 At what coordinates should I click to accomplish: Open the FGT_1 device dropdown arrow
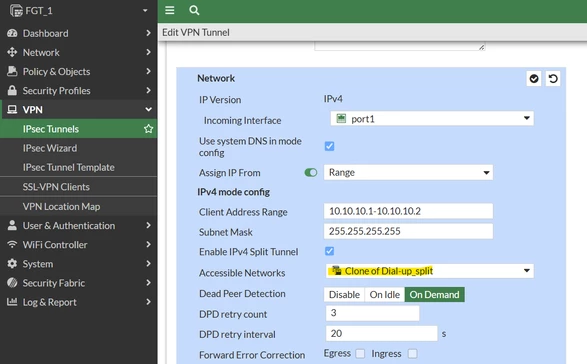pyautogui.click(x=145, y=10)
